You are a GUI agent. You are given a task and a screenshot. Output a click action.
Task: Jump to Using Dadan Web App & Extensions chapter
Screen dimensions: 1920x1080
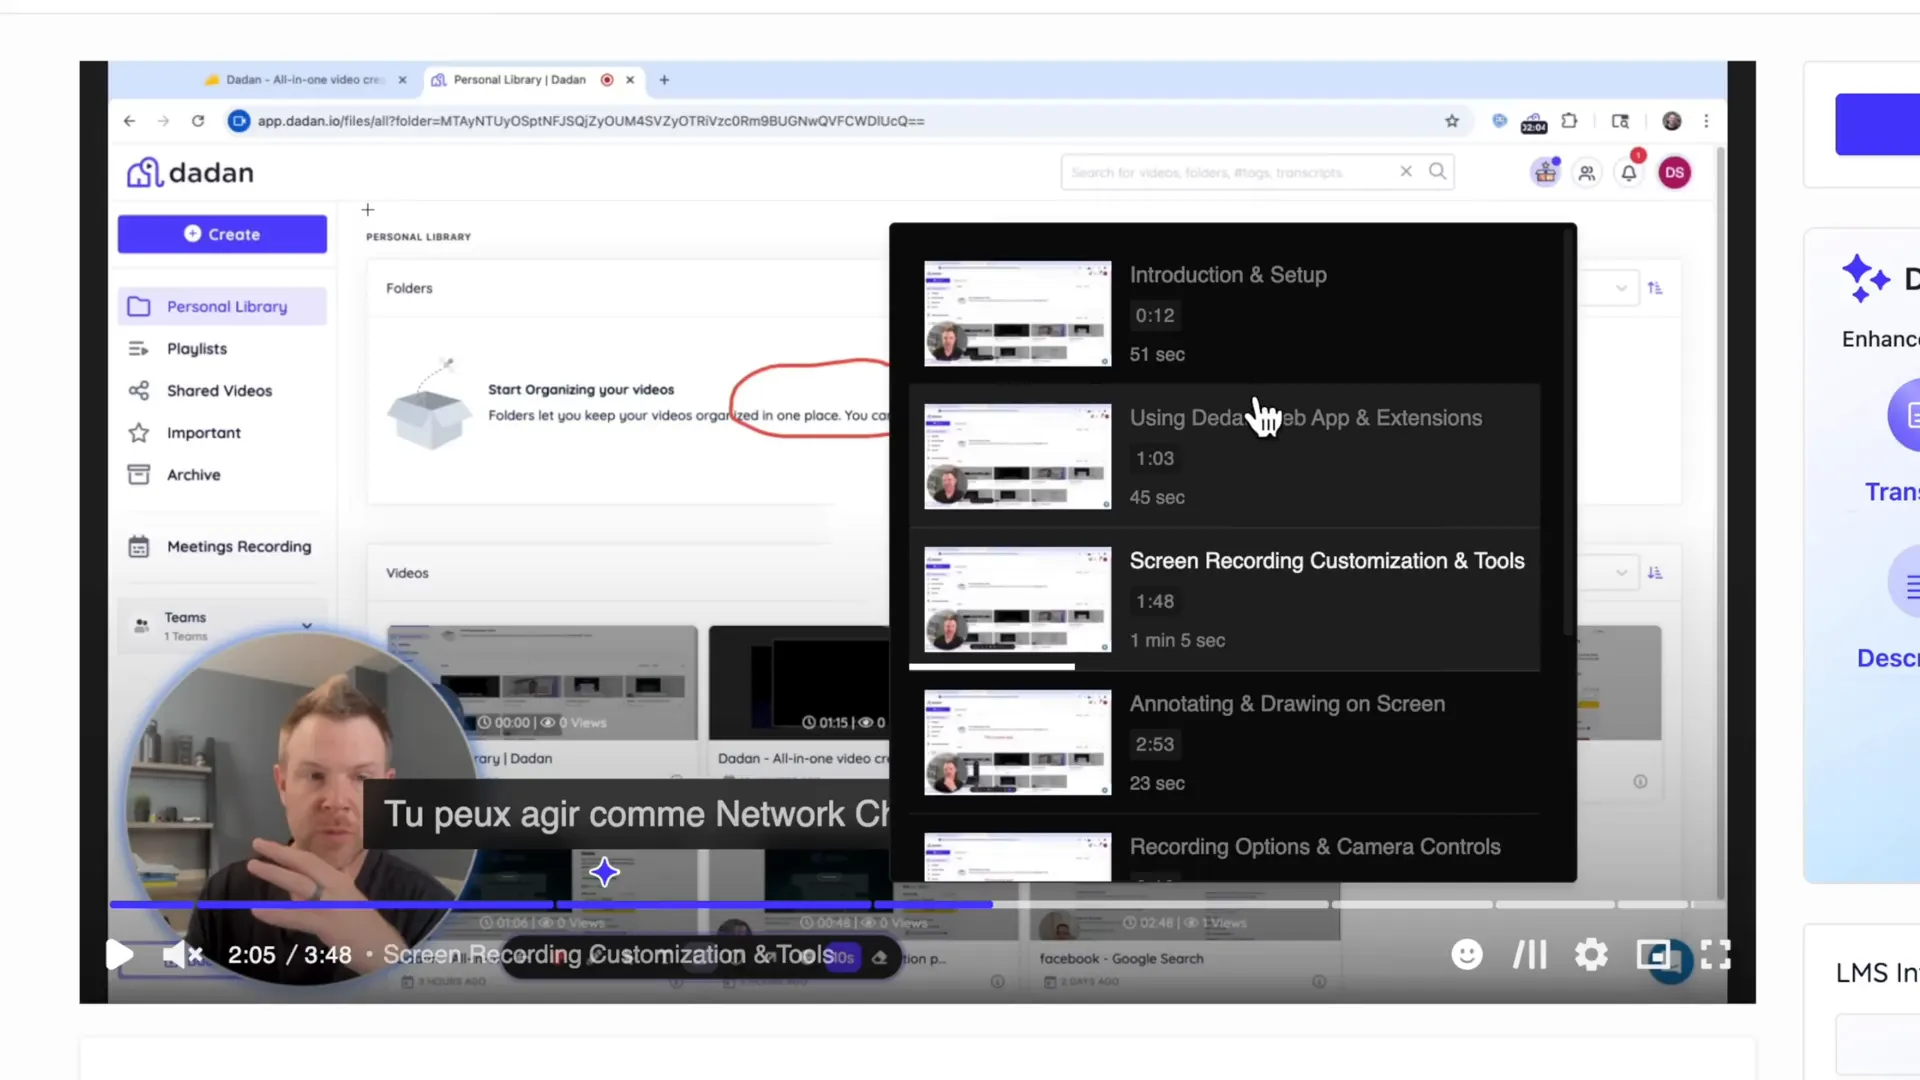coord(1225,456)
